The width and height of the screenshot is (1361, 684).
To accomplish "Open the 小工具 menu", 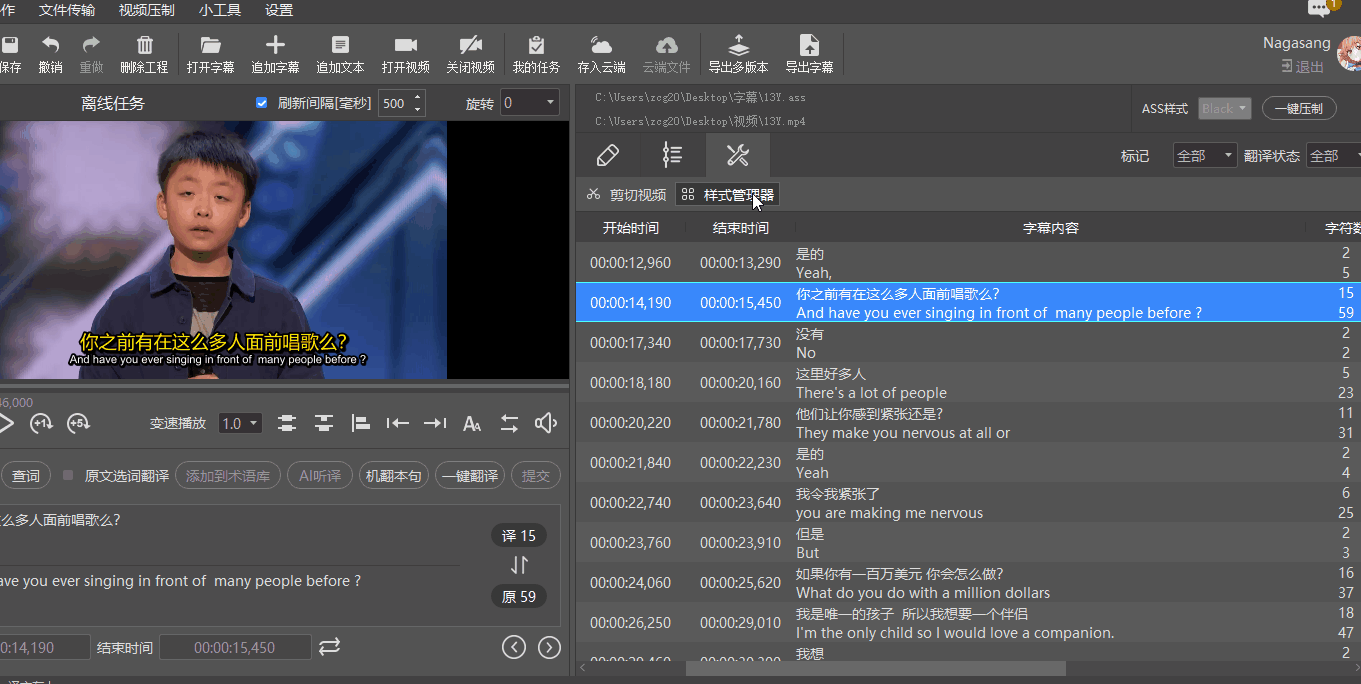I will tap(219, 10).
